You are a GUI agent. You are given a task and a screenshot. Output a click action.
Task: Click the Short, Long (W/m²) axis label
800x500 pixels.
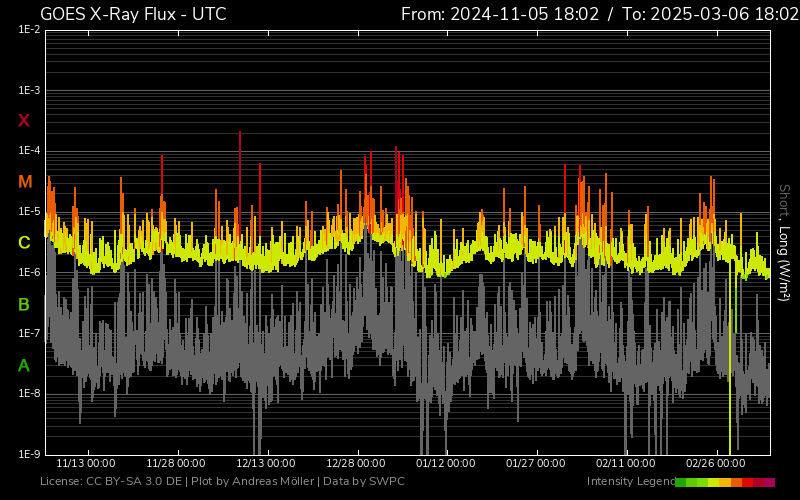[785, 242]
